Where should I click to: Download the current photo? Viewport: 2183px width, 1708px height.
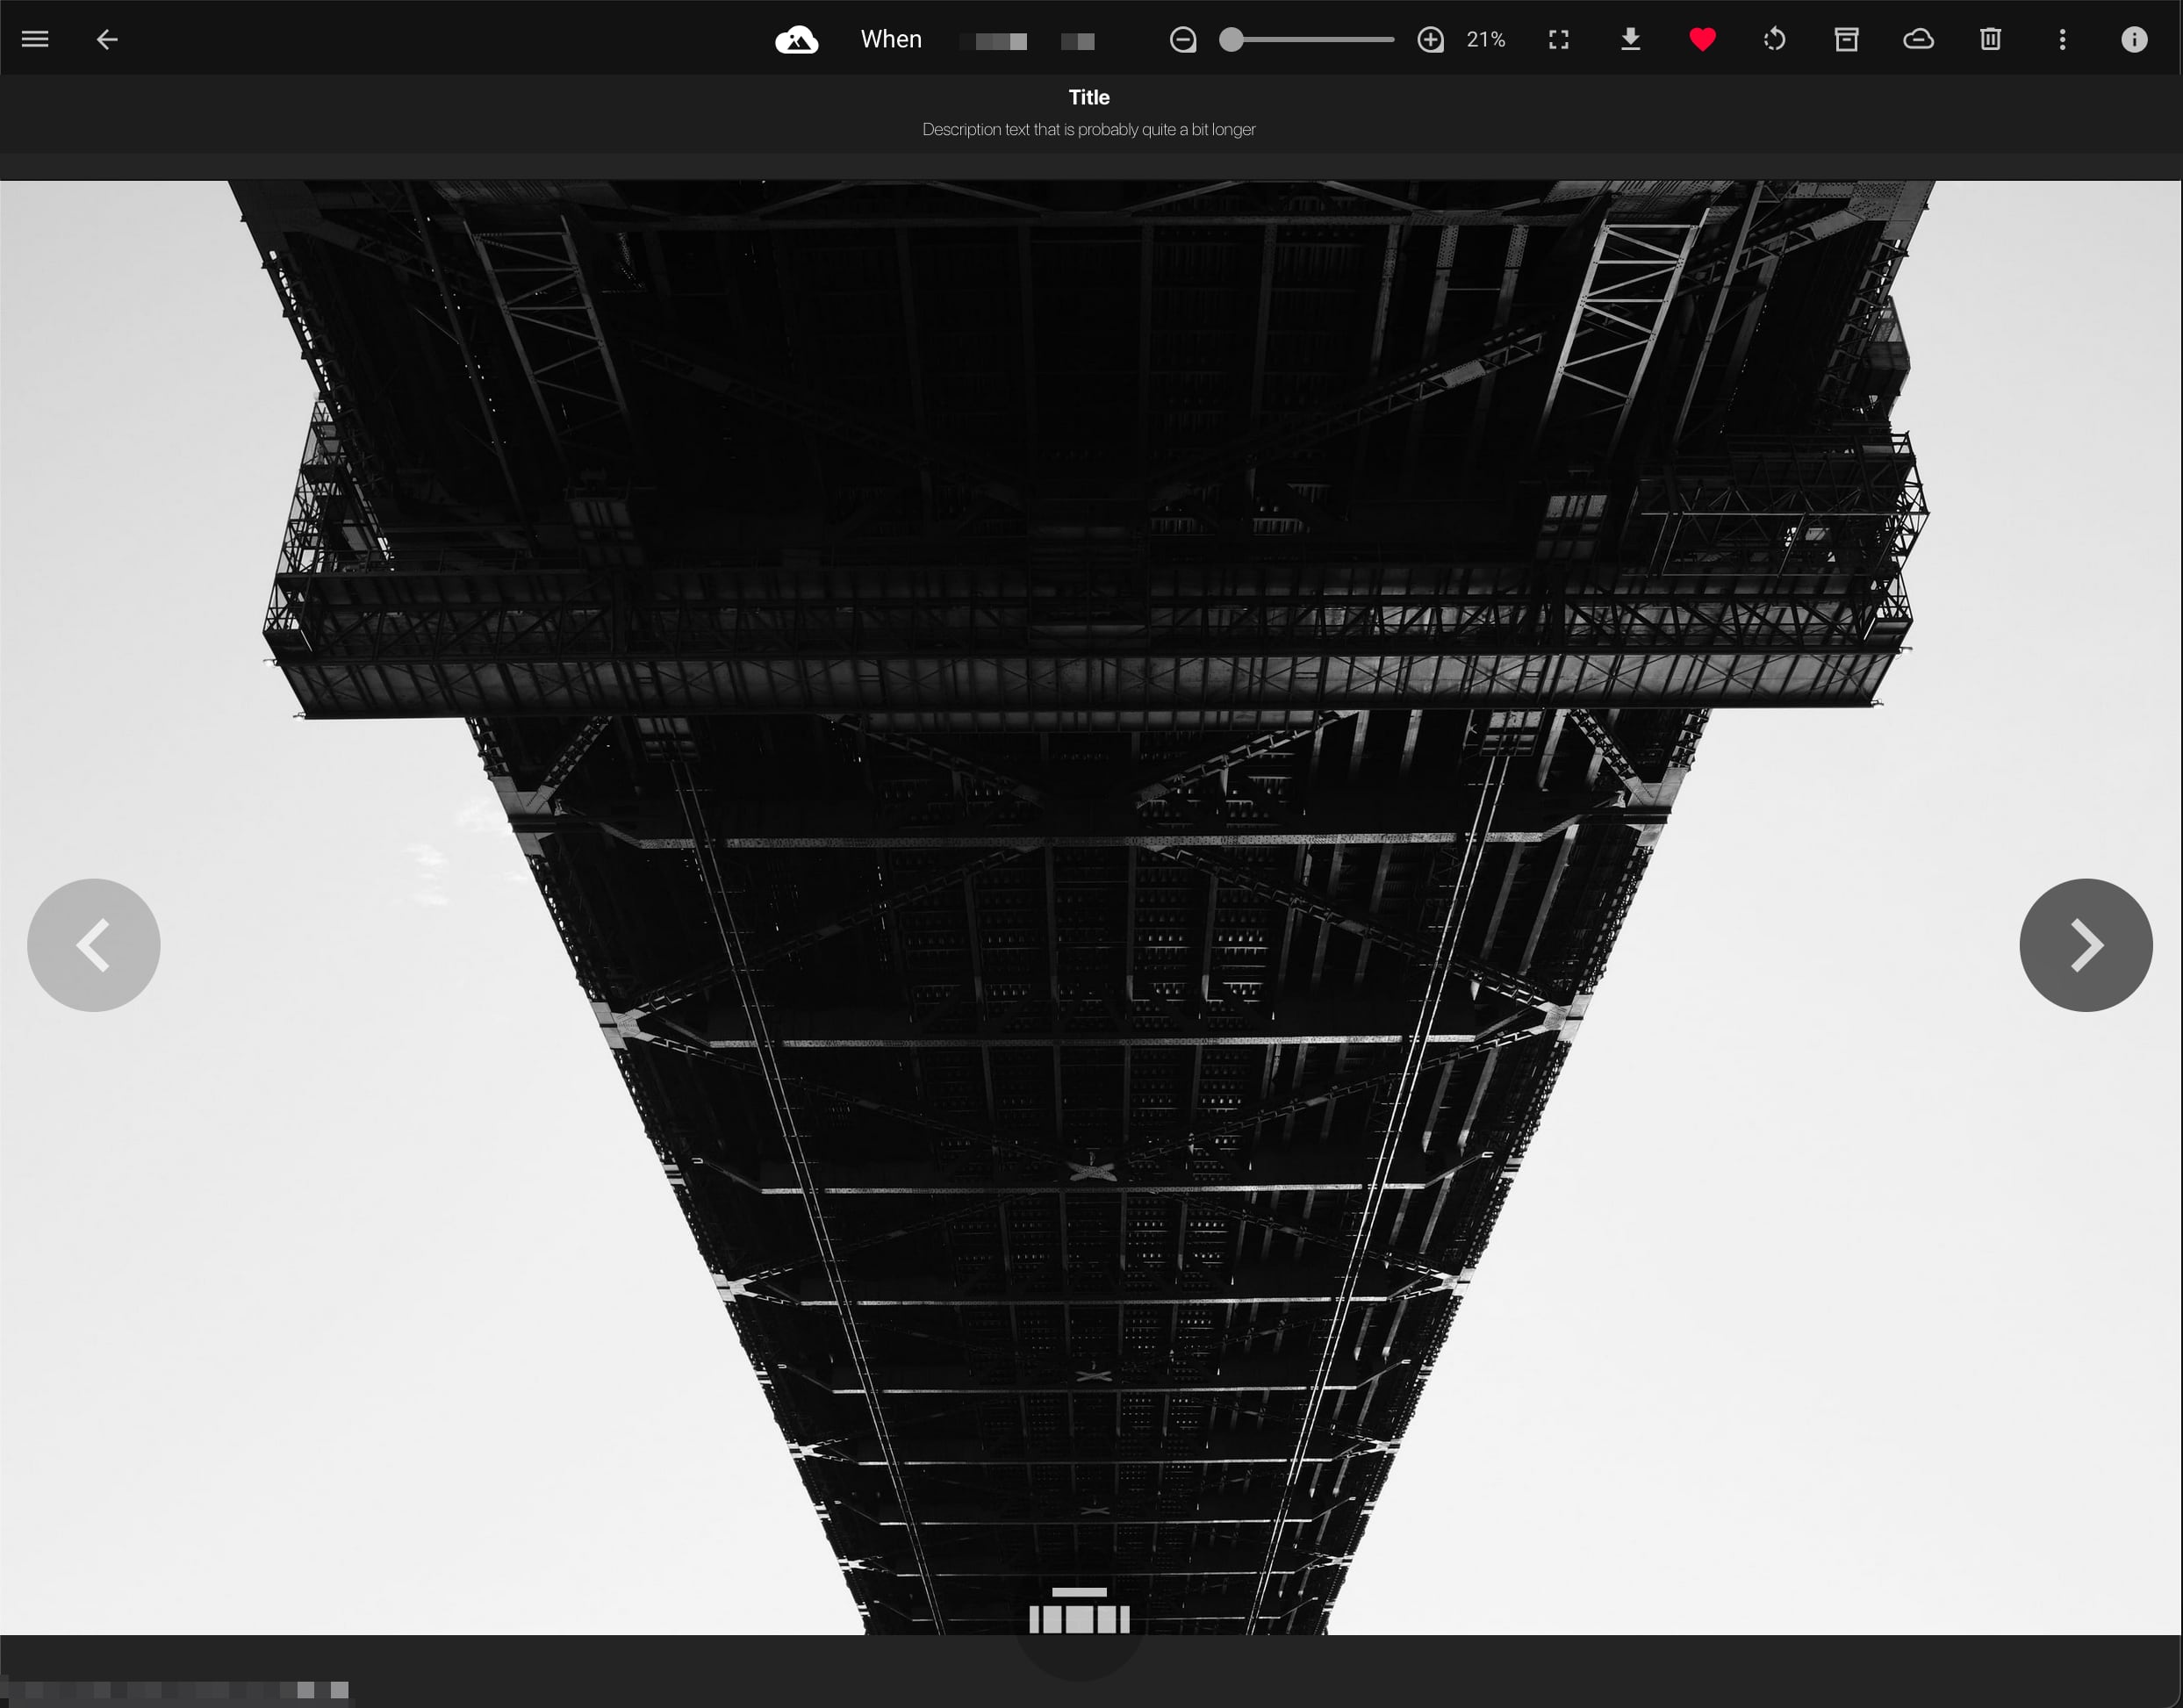(1631, 40)
